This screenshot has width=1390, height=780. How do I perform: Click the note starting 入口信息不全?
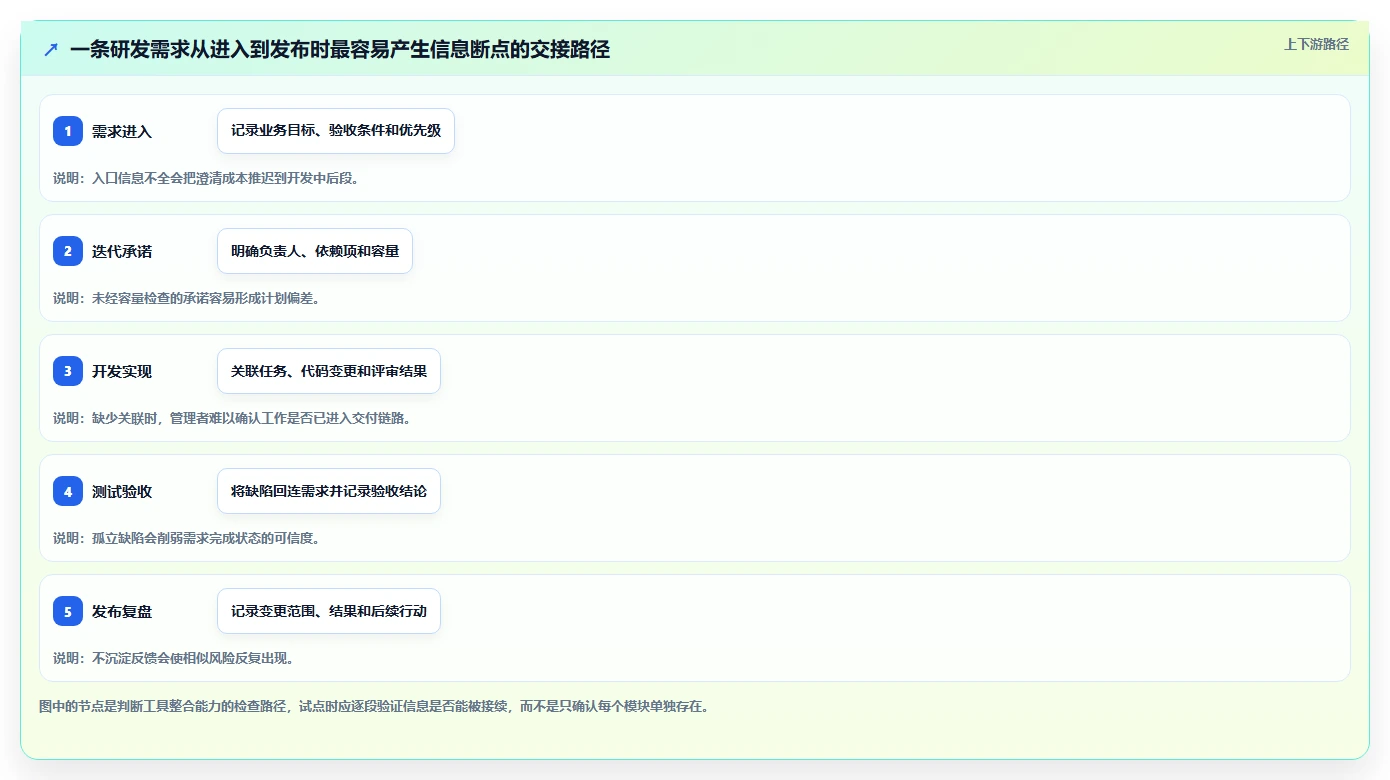(x=206, y=178)
